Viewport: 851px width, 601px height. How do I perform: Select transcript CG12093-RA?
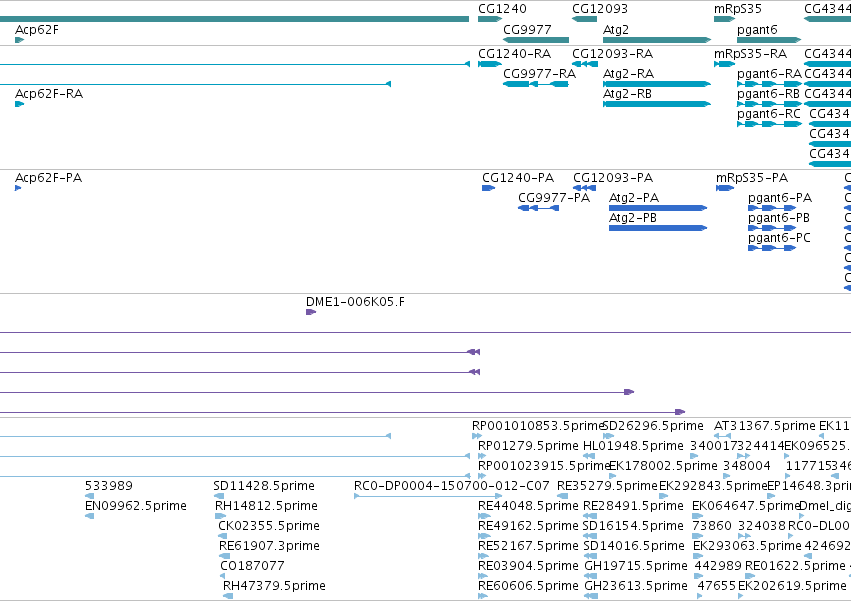pos(612,54)
